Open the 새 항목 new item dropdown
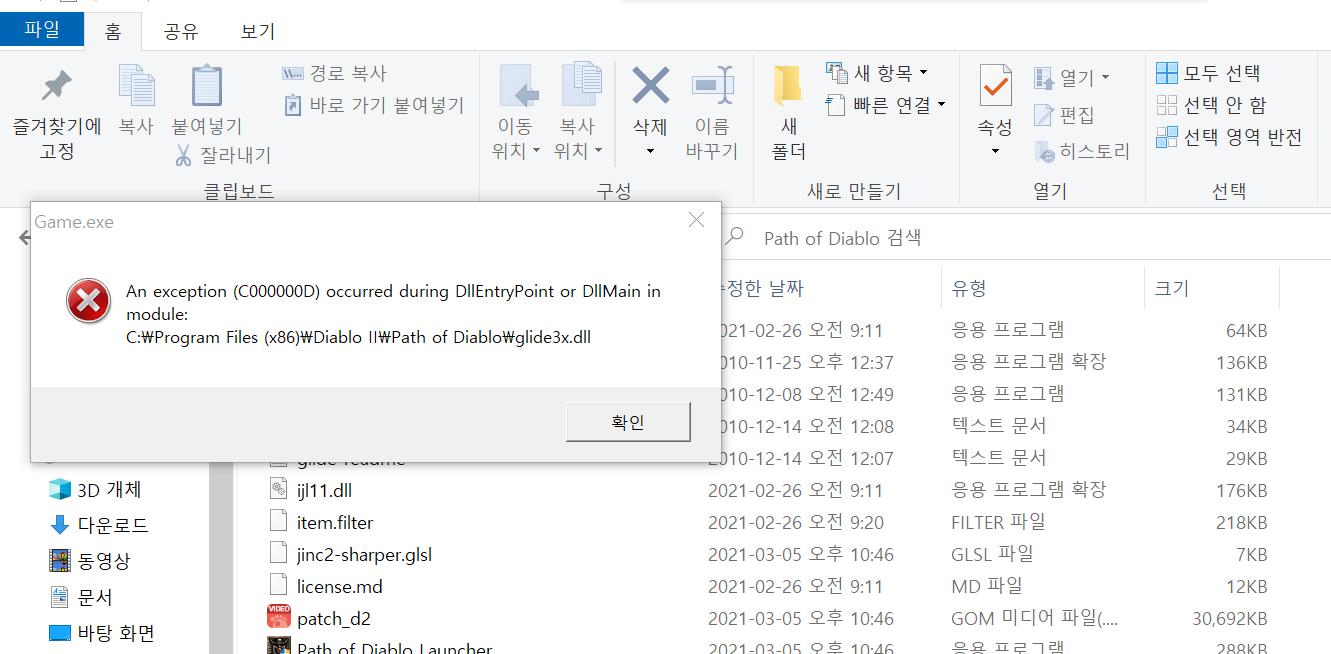Viewport: 1331px width, 654px height. click(x=877, y=73)
